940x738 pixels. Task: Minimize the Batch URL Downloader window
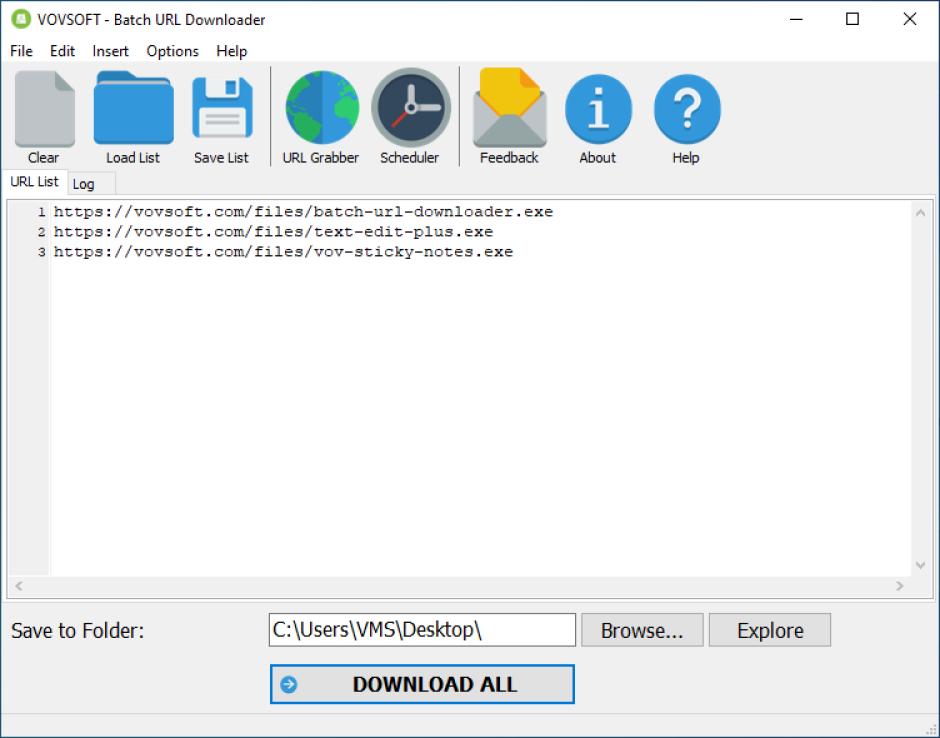[796, 19]
